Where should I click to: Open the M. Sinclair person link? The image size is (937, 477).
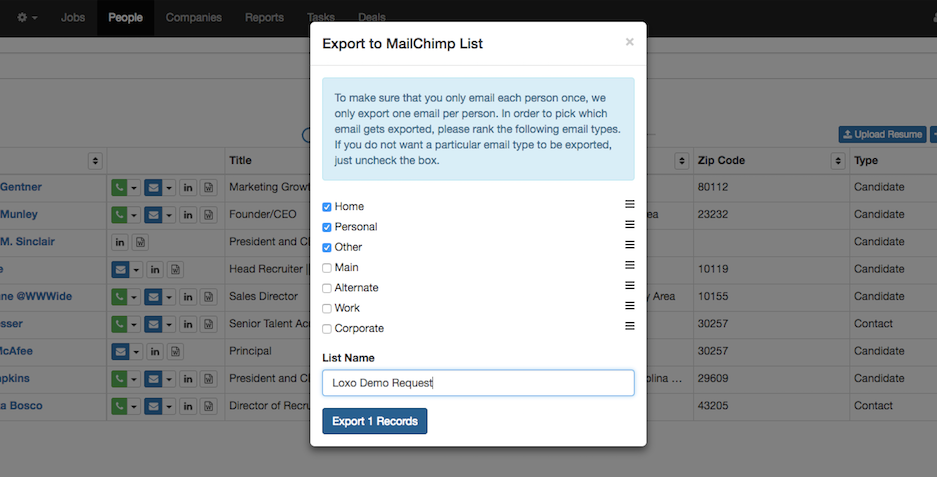(x=27, y=241)
